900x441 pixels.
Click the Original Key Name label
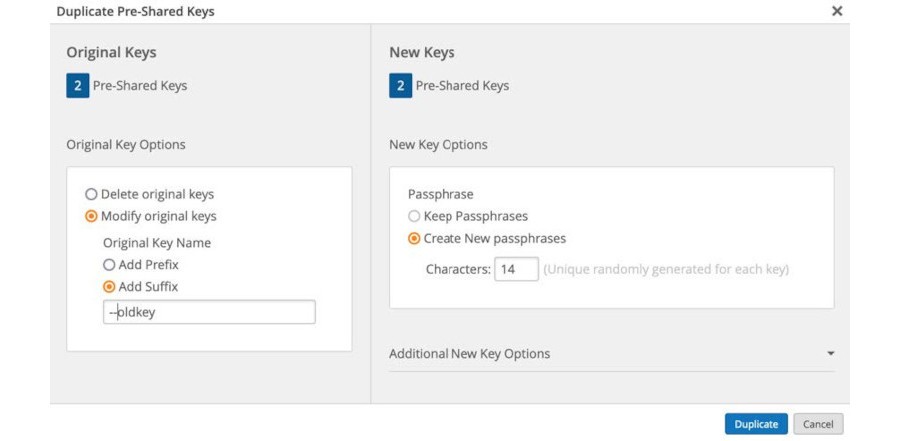pos(157,243)
